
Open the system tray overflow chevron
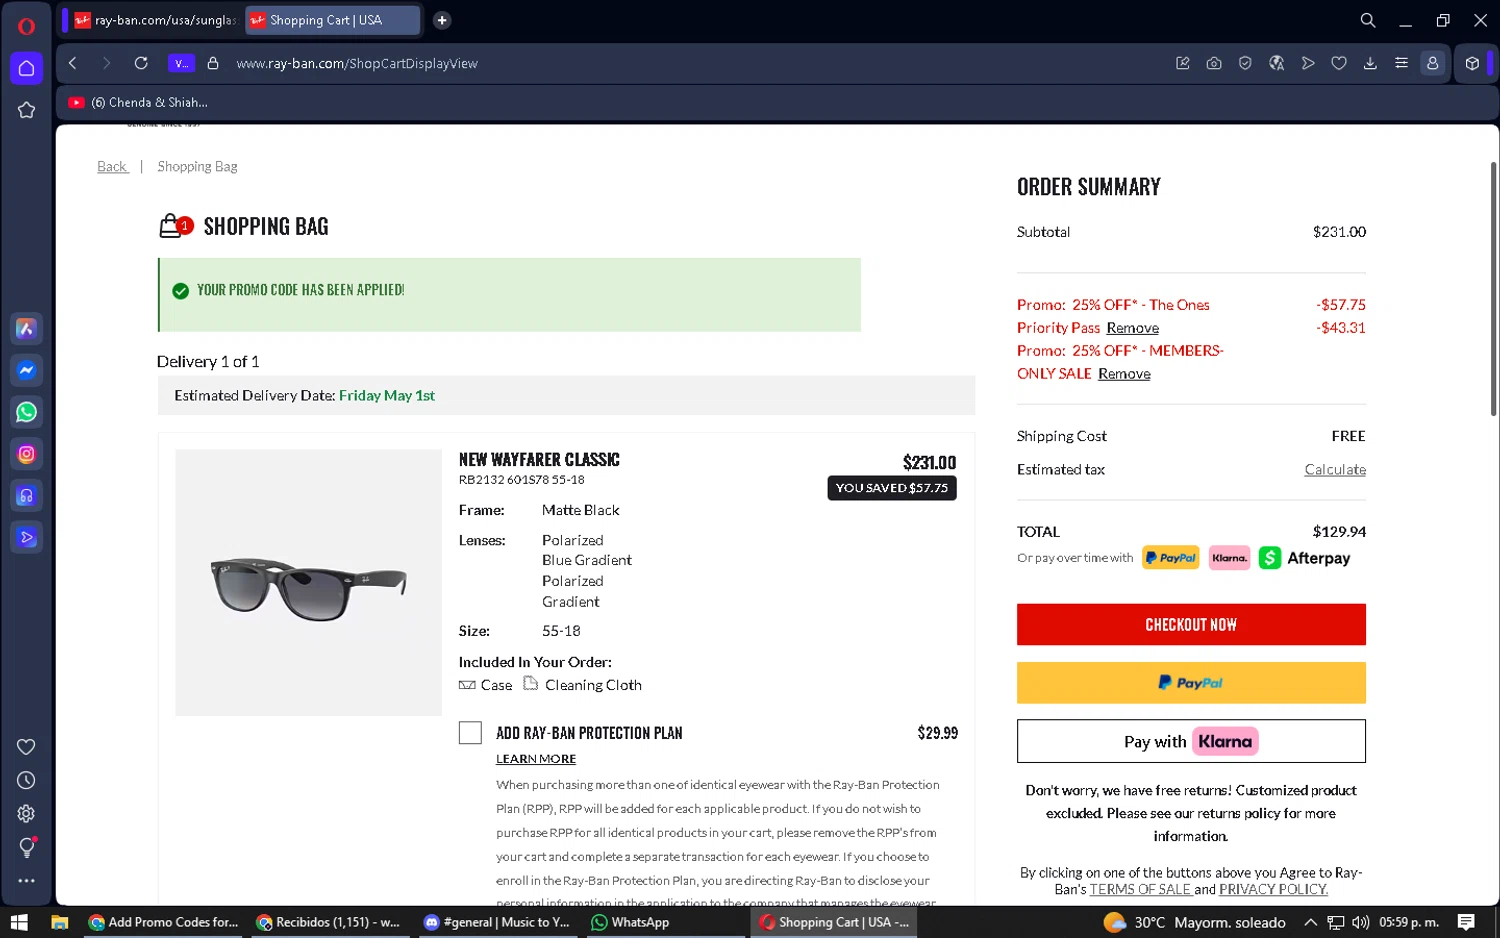[1310, 922]
